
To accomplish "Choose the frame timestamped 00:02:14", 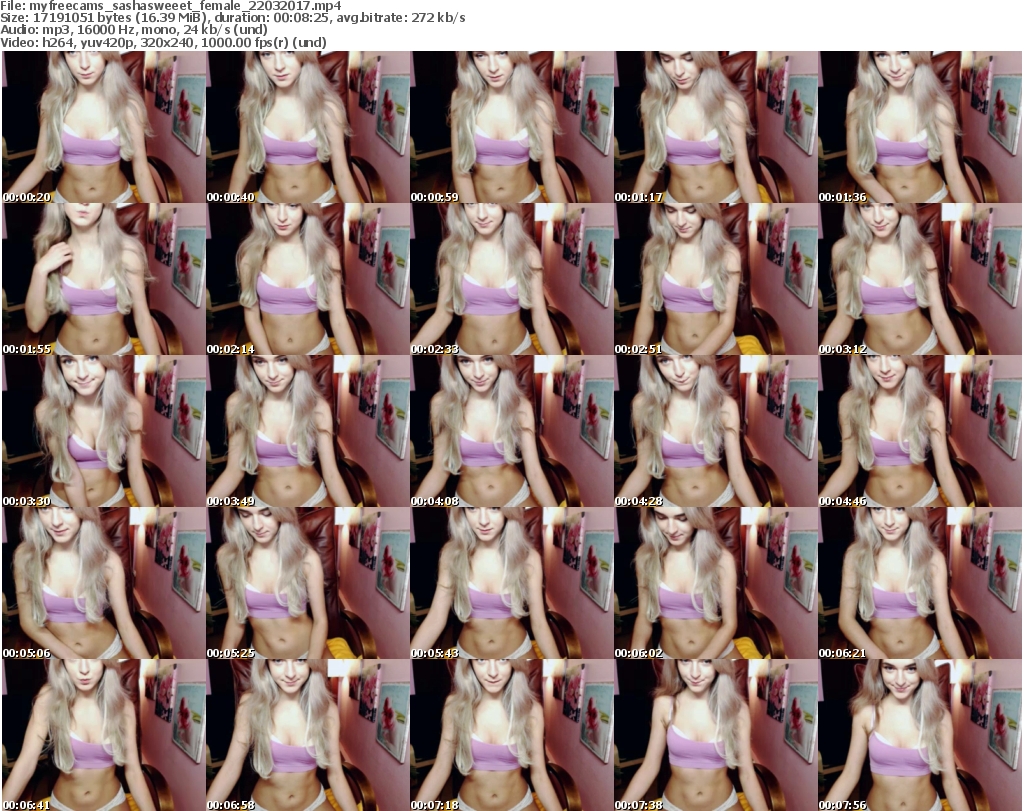I will click(308, 279).
